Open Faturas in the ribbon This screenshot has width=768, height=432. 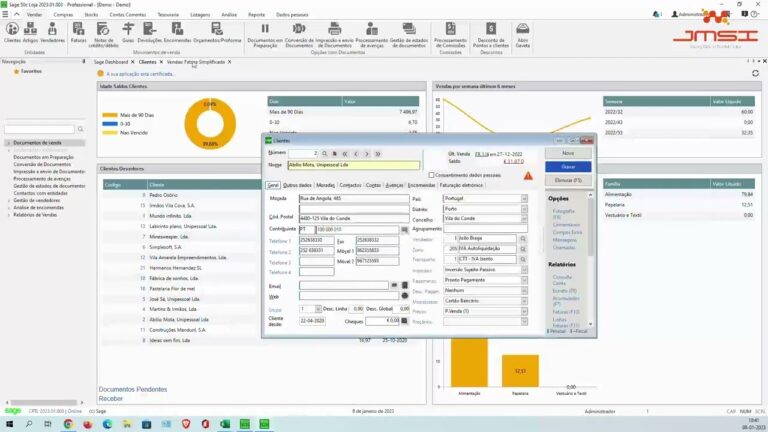point(78,32)
